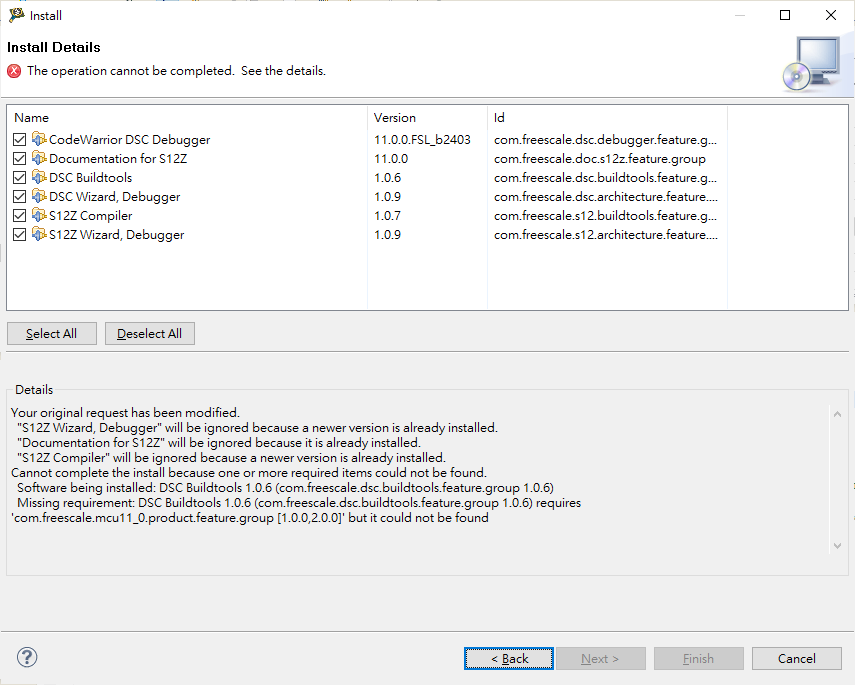Click the Documentation for S12Z feature icon
The width and height of the screenshot is (855, 685).
[39, 158]
